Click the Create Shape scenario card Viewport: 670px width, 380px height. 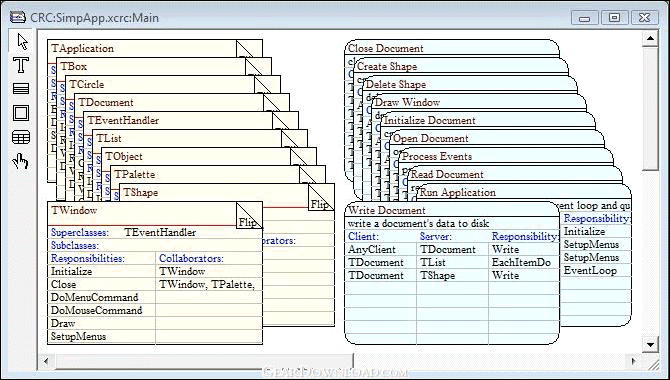(x=387, y=66)
